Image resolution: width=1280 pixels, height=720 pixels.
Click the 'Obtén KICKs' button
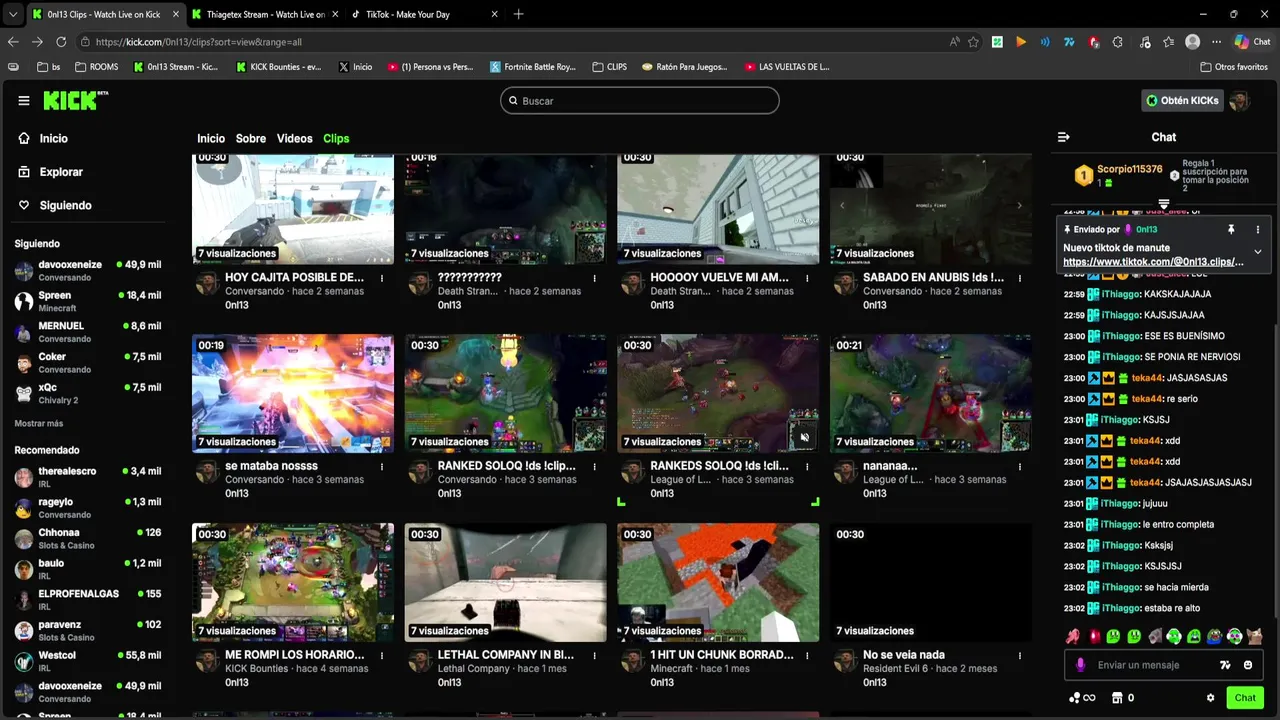click(x=1182, y=101)
